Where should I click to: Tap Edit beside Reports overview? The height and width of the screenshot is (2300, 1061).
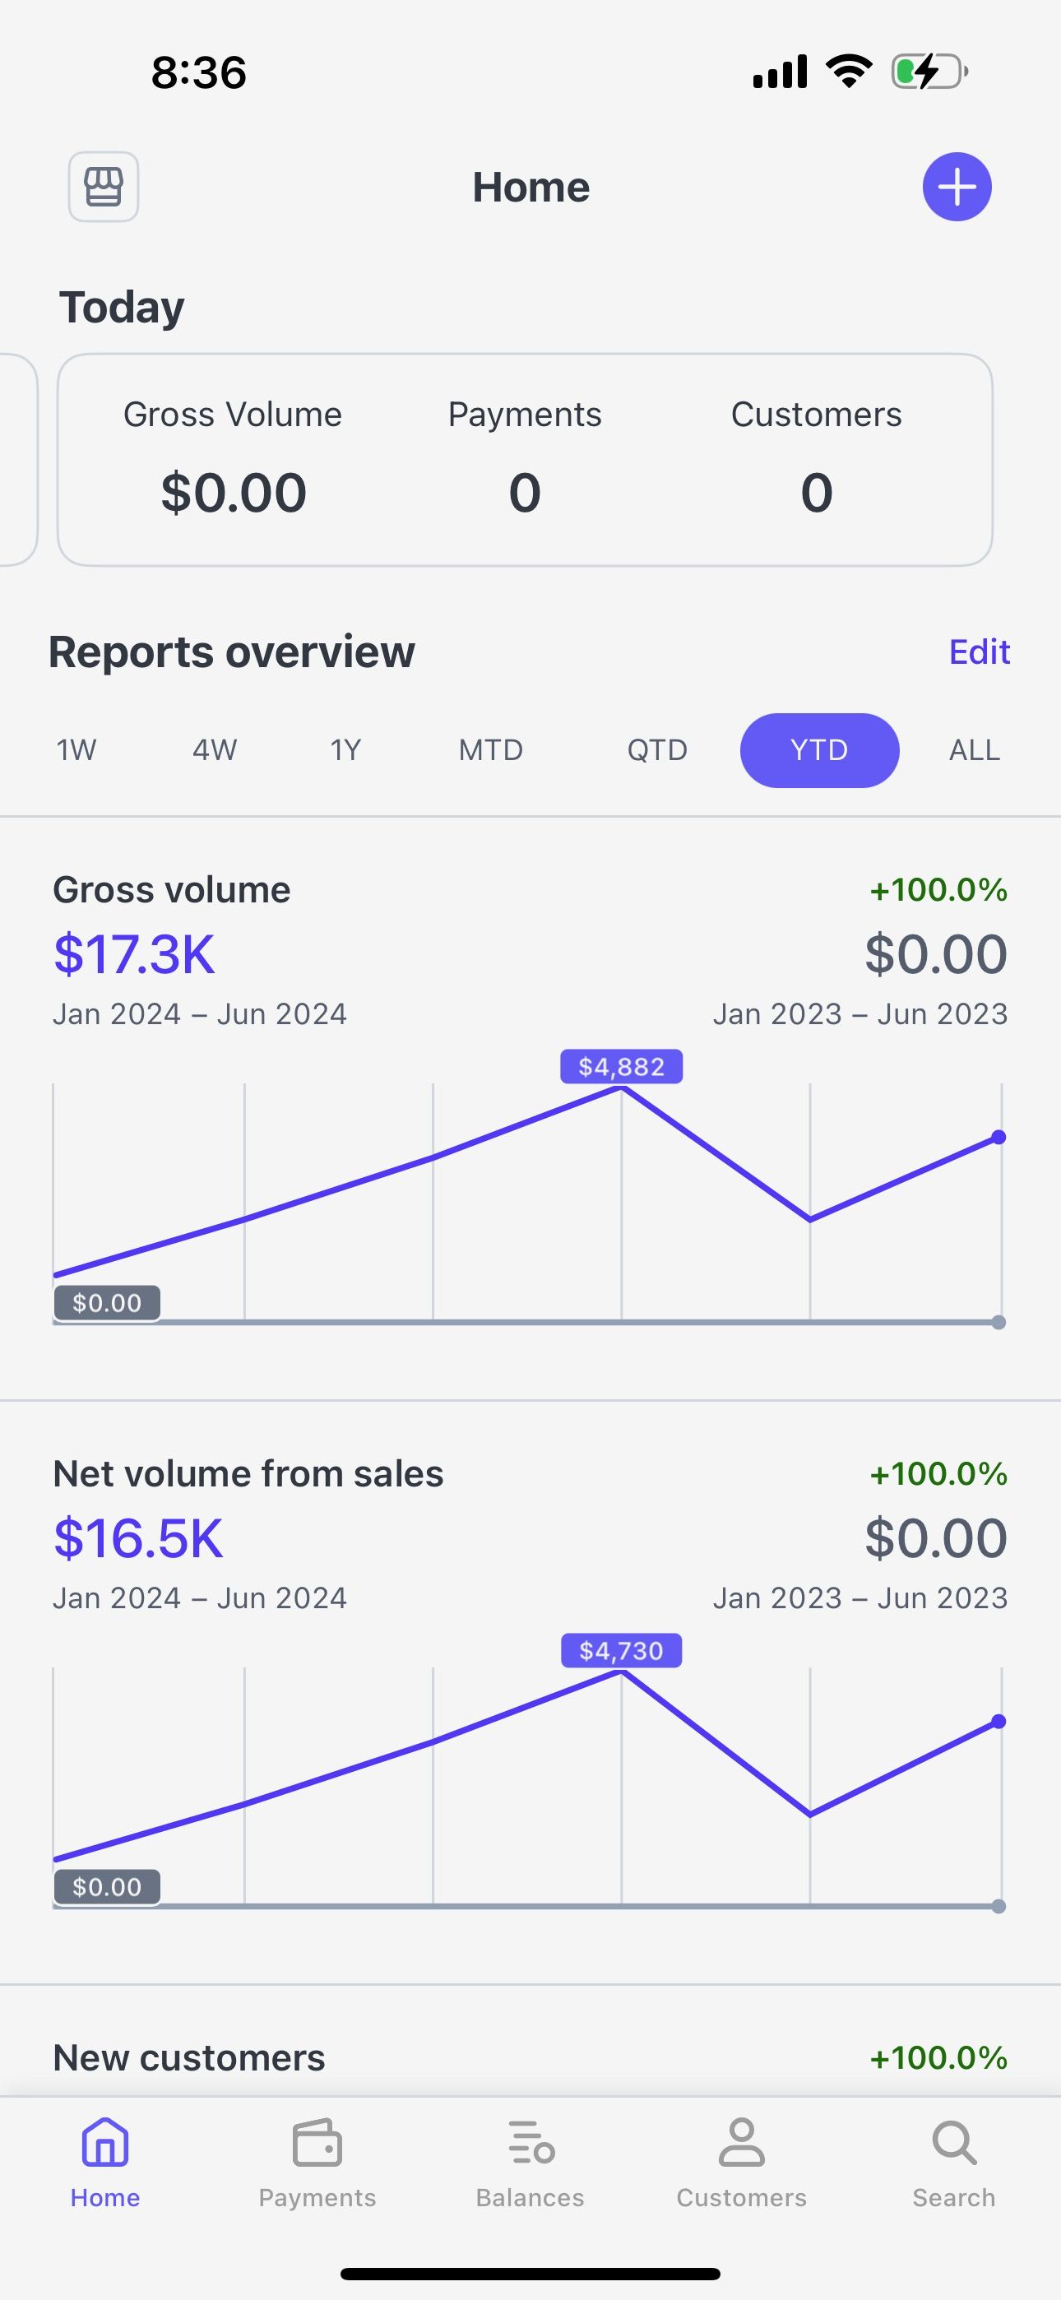979,652
